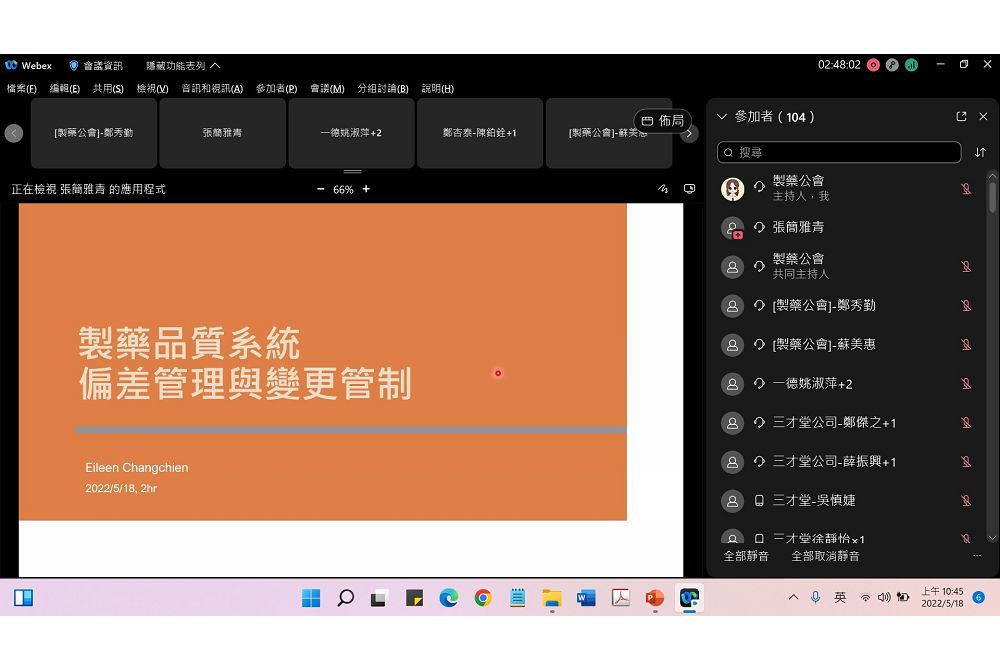
Task: Open PowerPoint from the taskbar
Action: point(655,598)
